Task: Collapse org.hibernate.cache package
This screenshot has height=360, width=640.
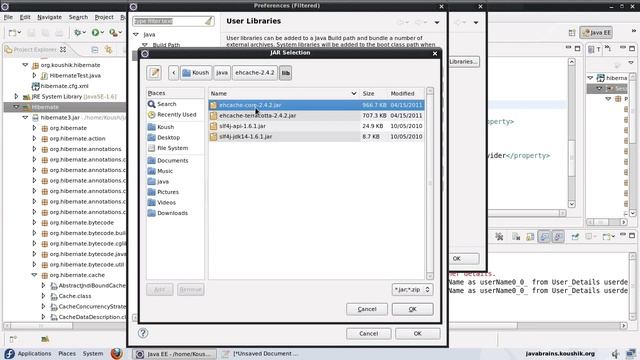Action: pos(34,275)
